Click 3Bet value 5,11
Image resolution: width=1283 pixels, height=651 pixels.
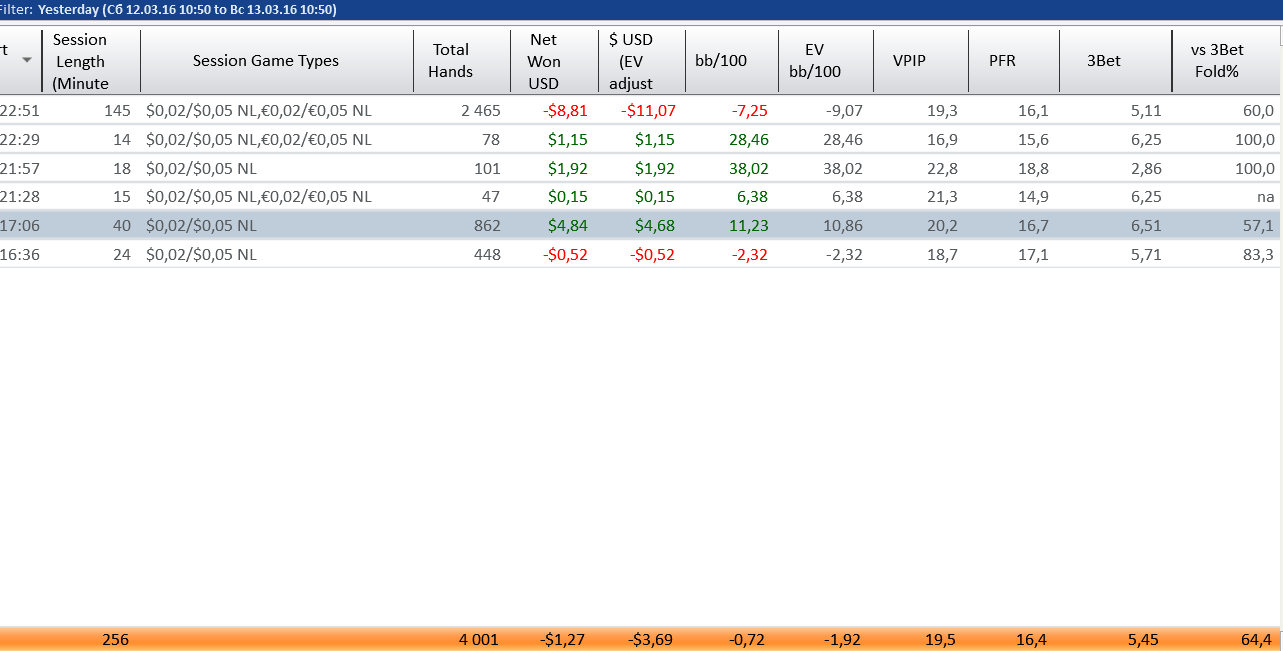click(x=1145, y=111)
